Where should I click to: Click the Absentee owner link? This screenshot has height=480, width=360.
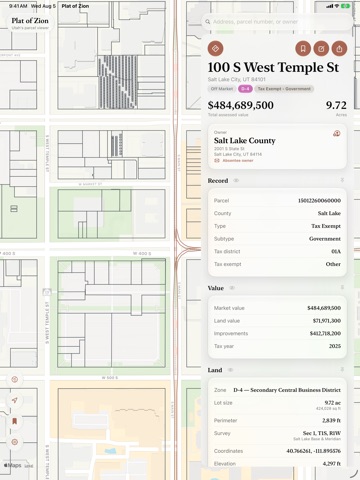click(238, 161)
